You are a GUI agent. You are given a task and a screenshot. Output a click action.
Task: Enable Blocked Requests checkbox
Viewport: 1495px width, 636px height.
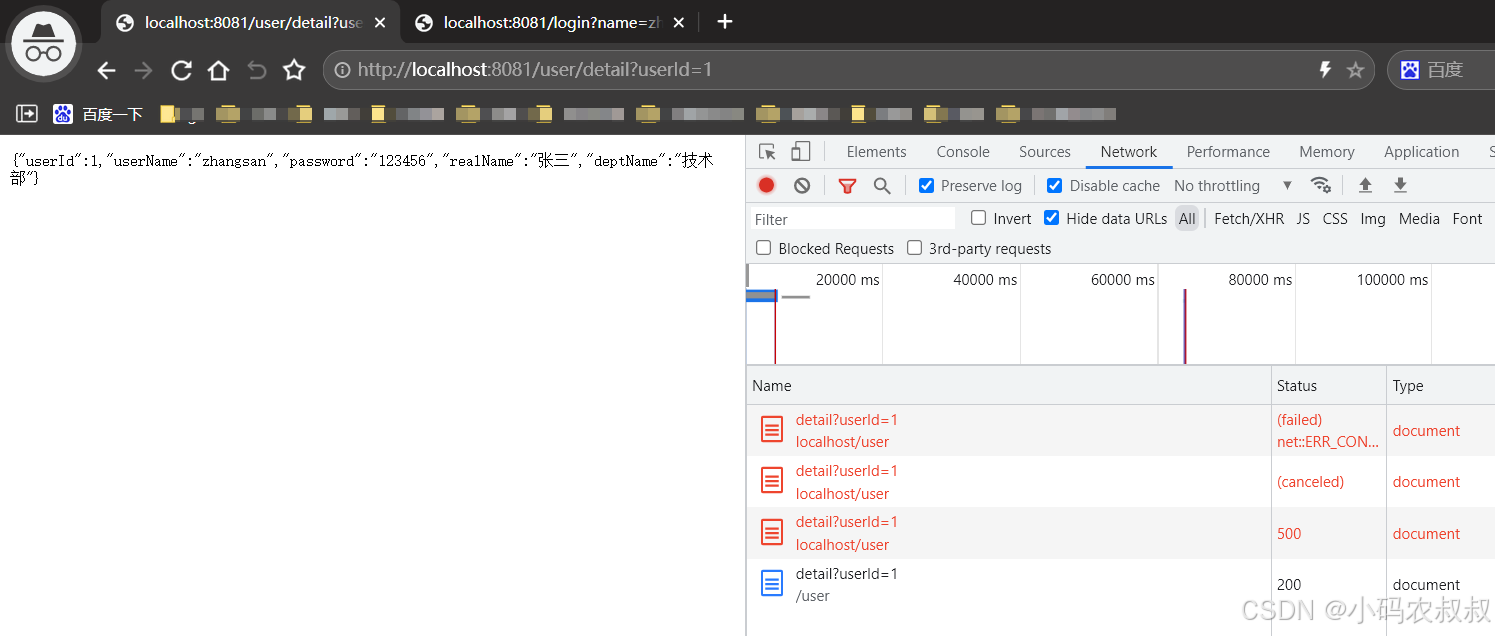(x=764, y=248)
